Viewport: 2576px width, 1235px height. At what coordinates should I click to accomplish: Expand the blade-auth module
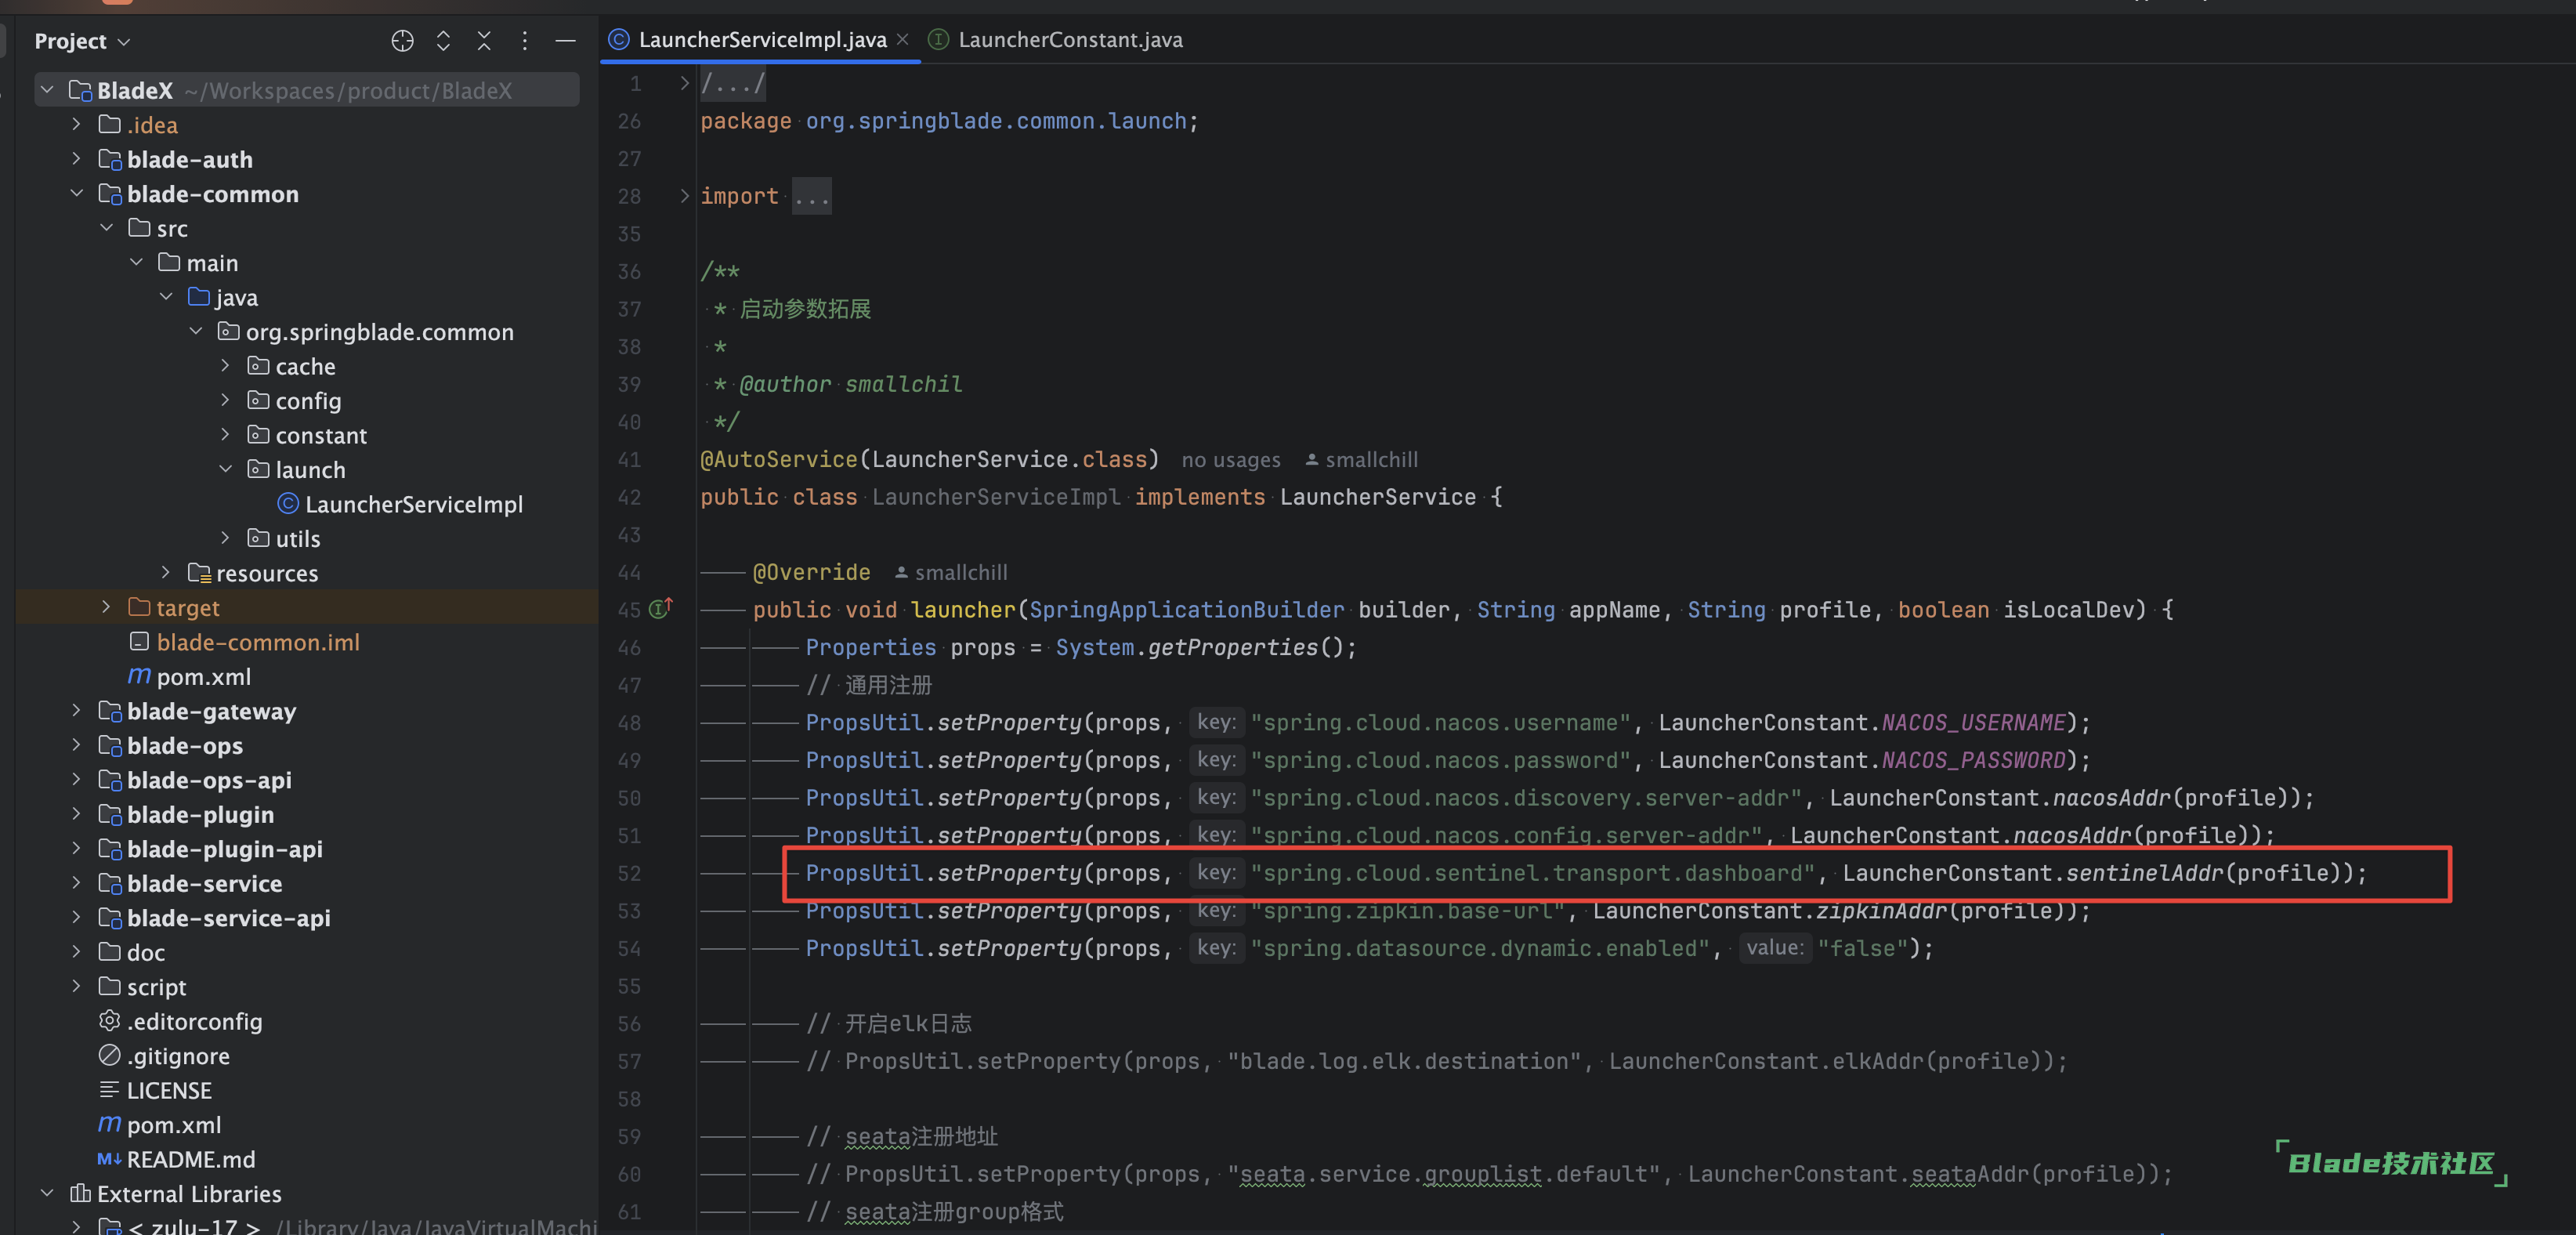pos(76,159)
